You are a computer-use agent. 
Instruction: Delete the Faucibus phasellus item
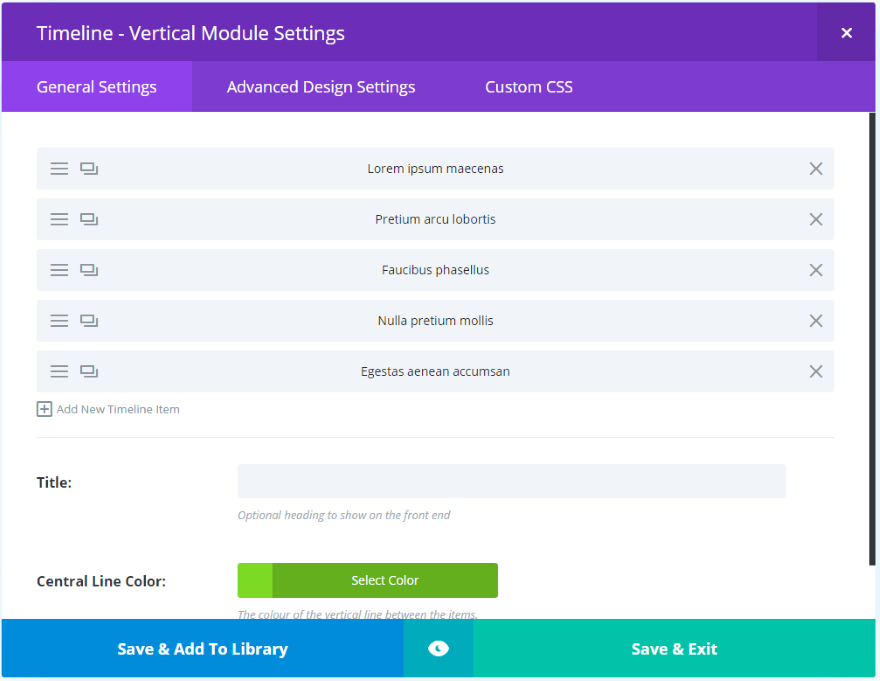(x=816, y=270)
